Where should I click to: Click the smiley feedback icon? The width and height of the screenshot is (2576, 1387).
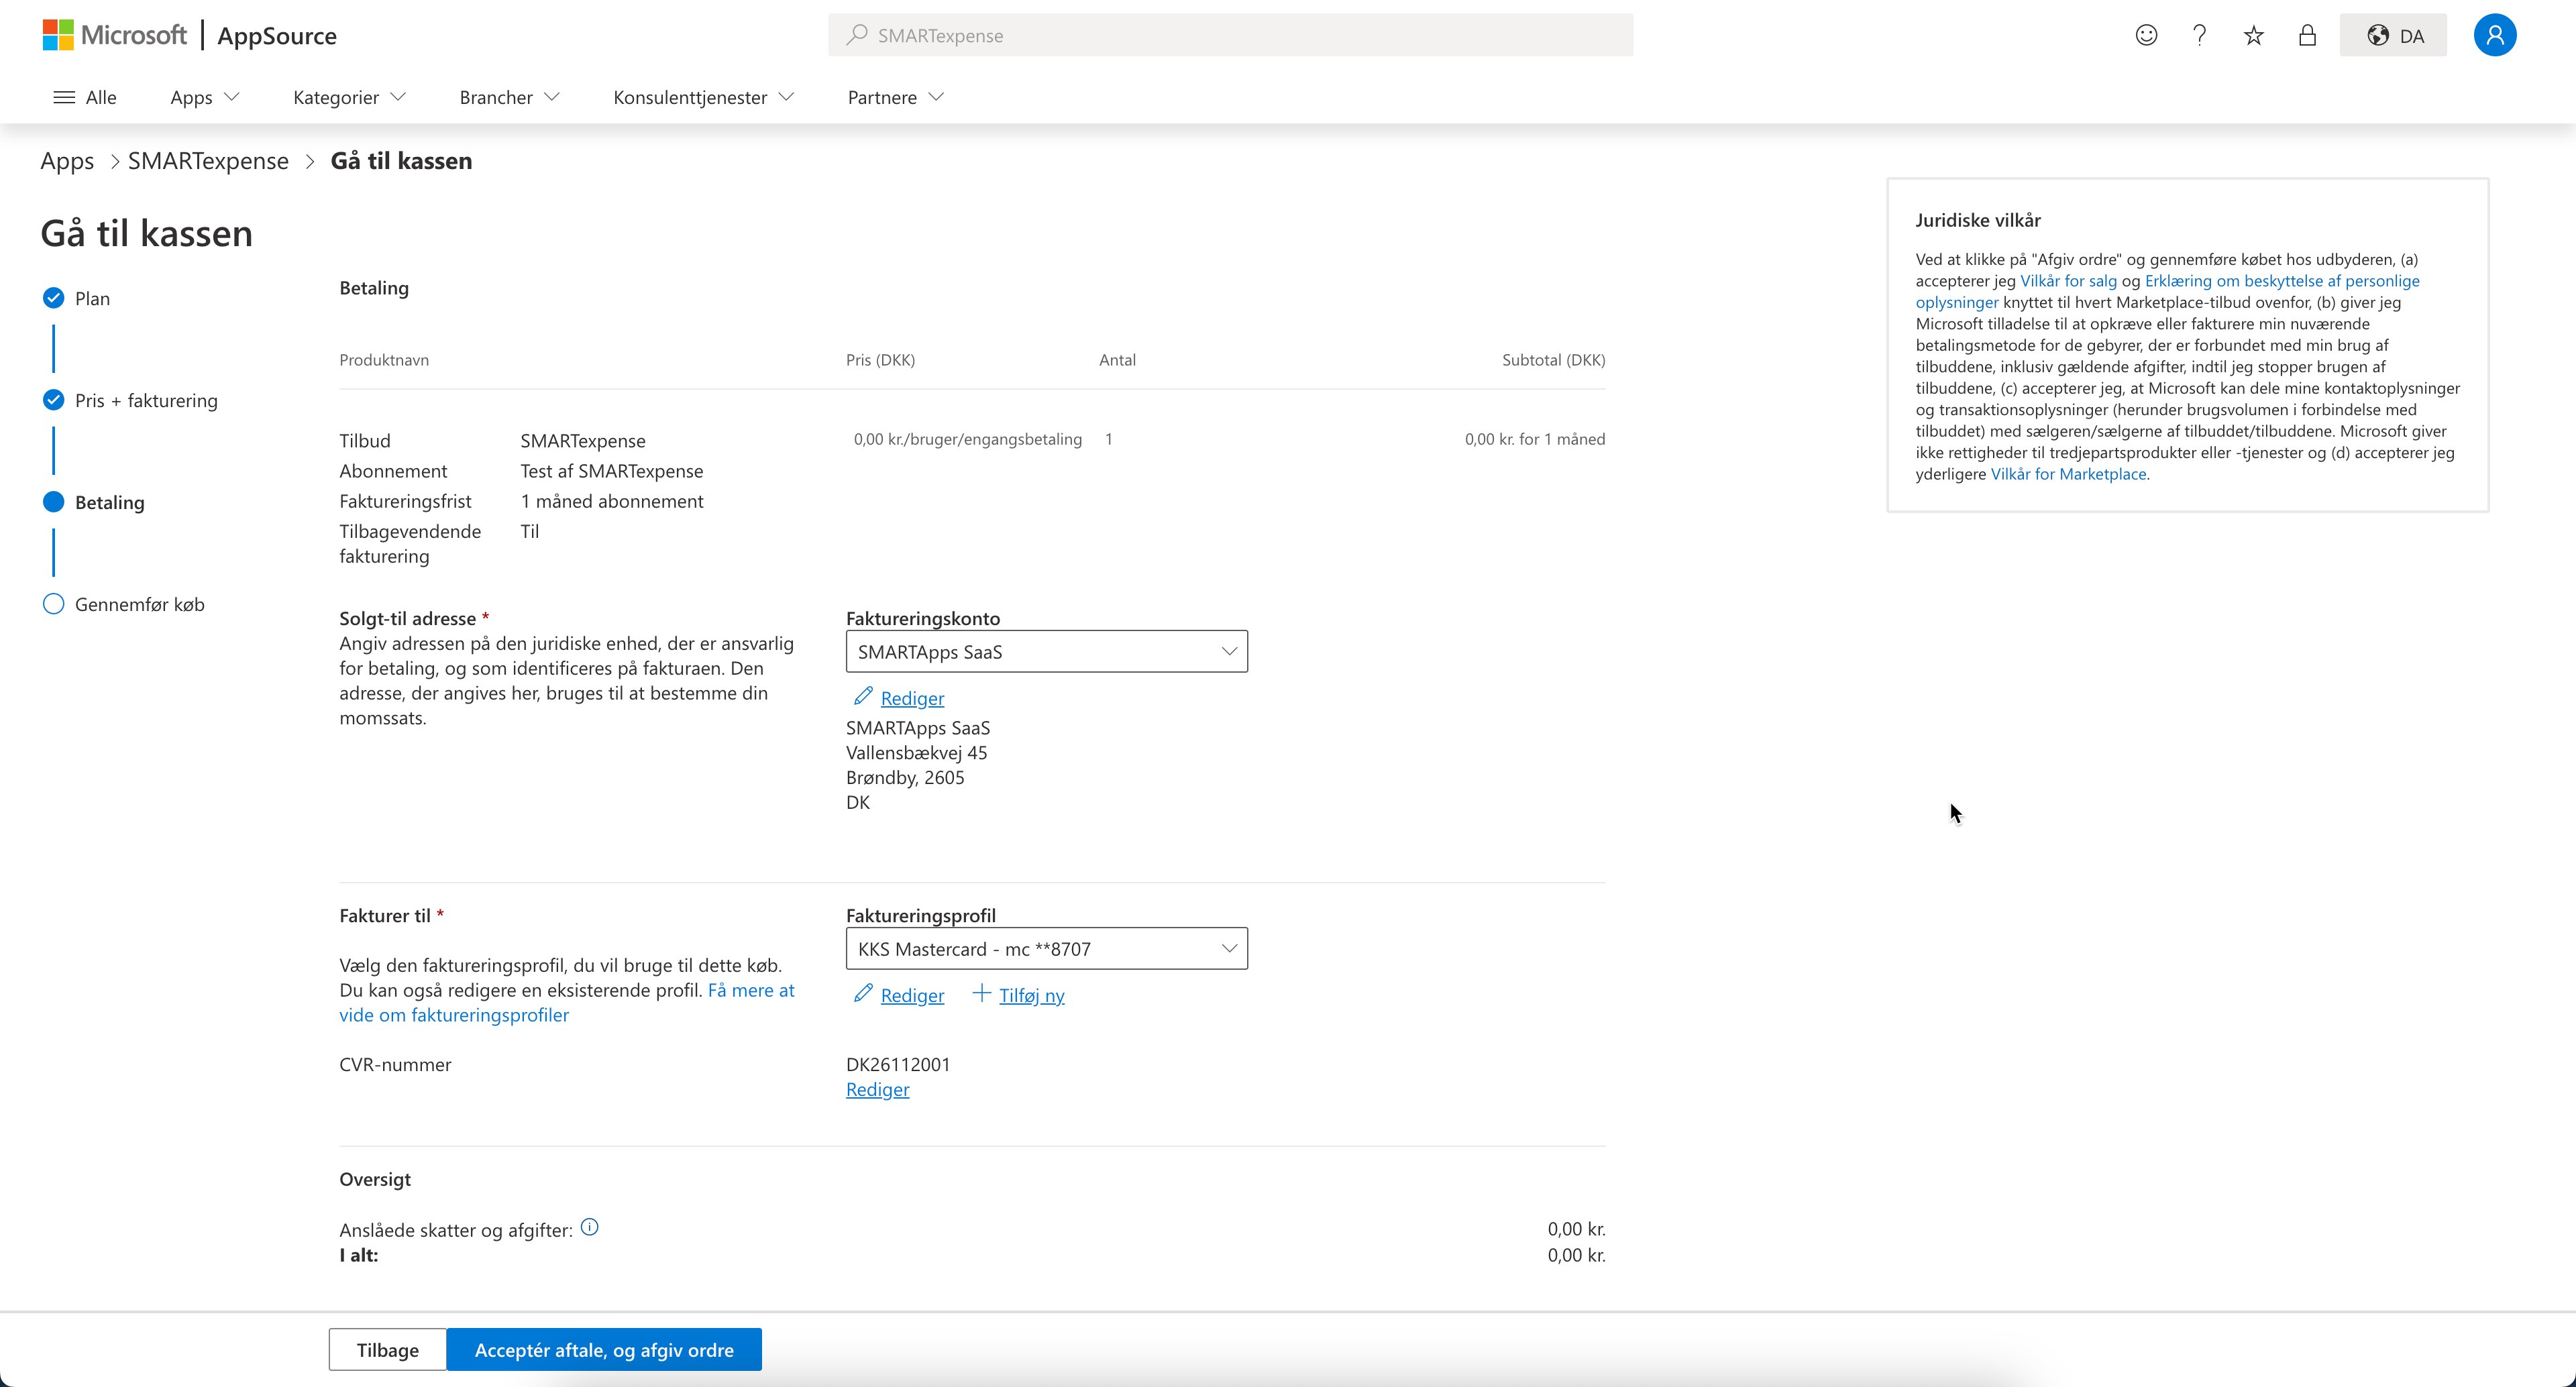tap(2146, 36)
